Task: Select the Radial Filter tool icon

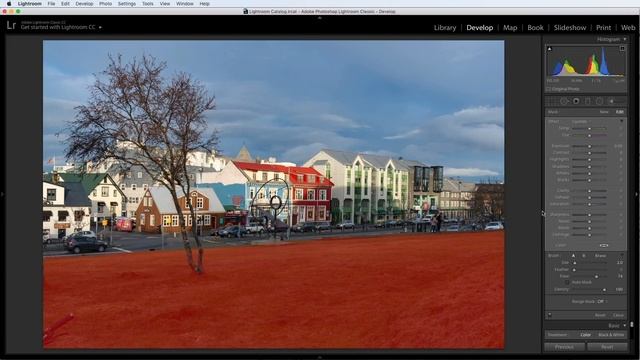Action: (599, 101)
